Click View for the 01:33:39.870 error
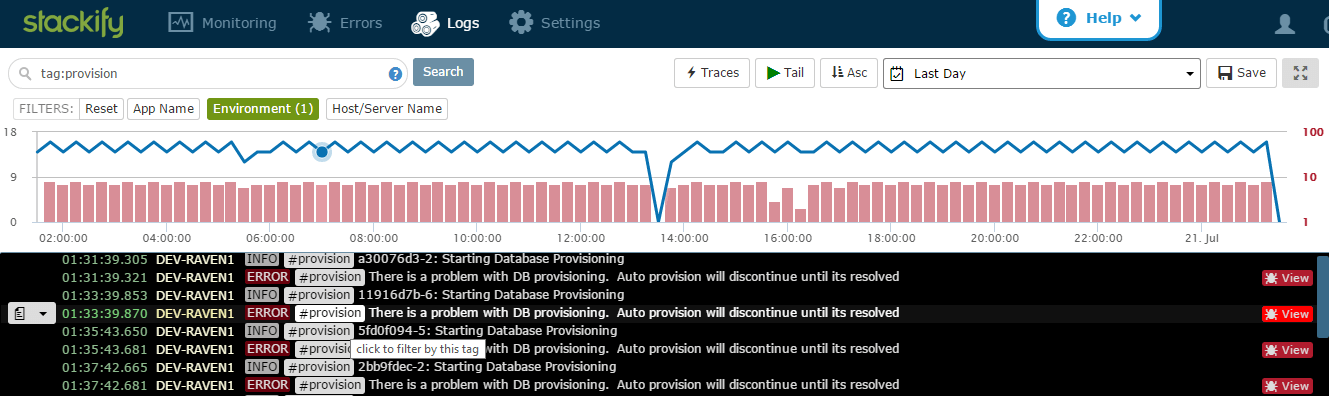Screen dimensions: 1329x396 click(1287, 314)
